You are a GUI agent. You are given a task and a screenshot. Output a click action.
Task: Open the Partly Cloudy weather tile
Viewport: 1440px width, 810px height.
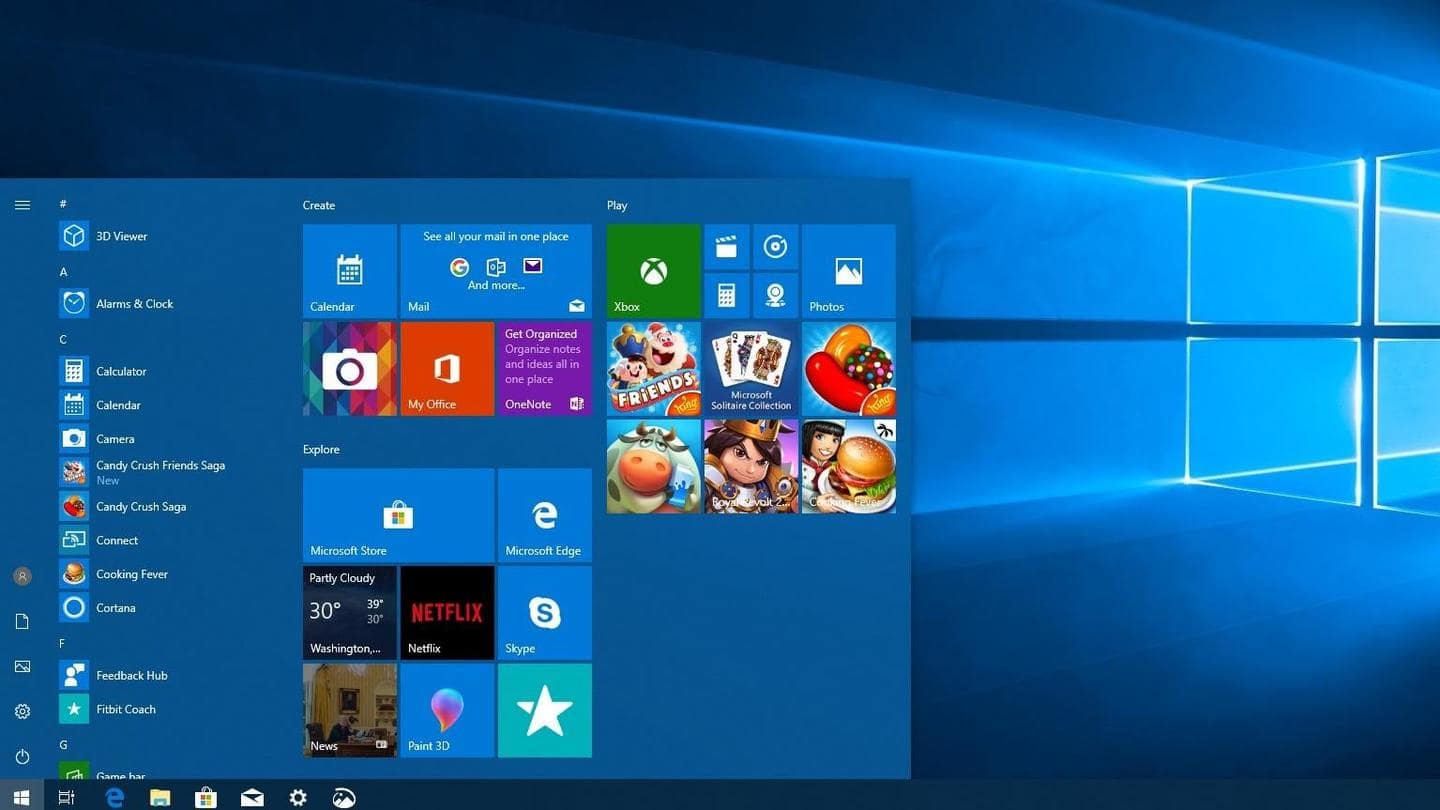point(350,613)
